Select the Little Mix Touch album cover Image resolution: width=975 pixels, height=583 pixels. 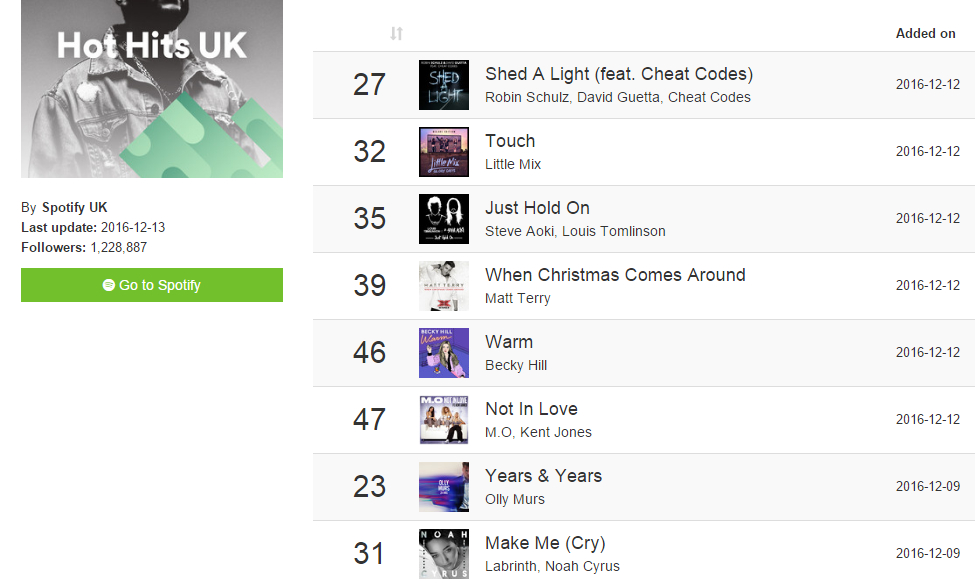tap(444, 152)
